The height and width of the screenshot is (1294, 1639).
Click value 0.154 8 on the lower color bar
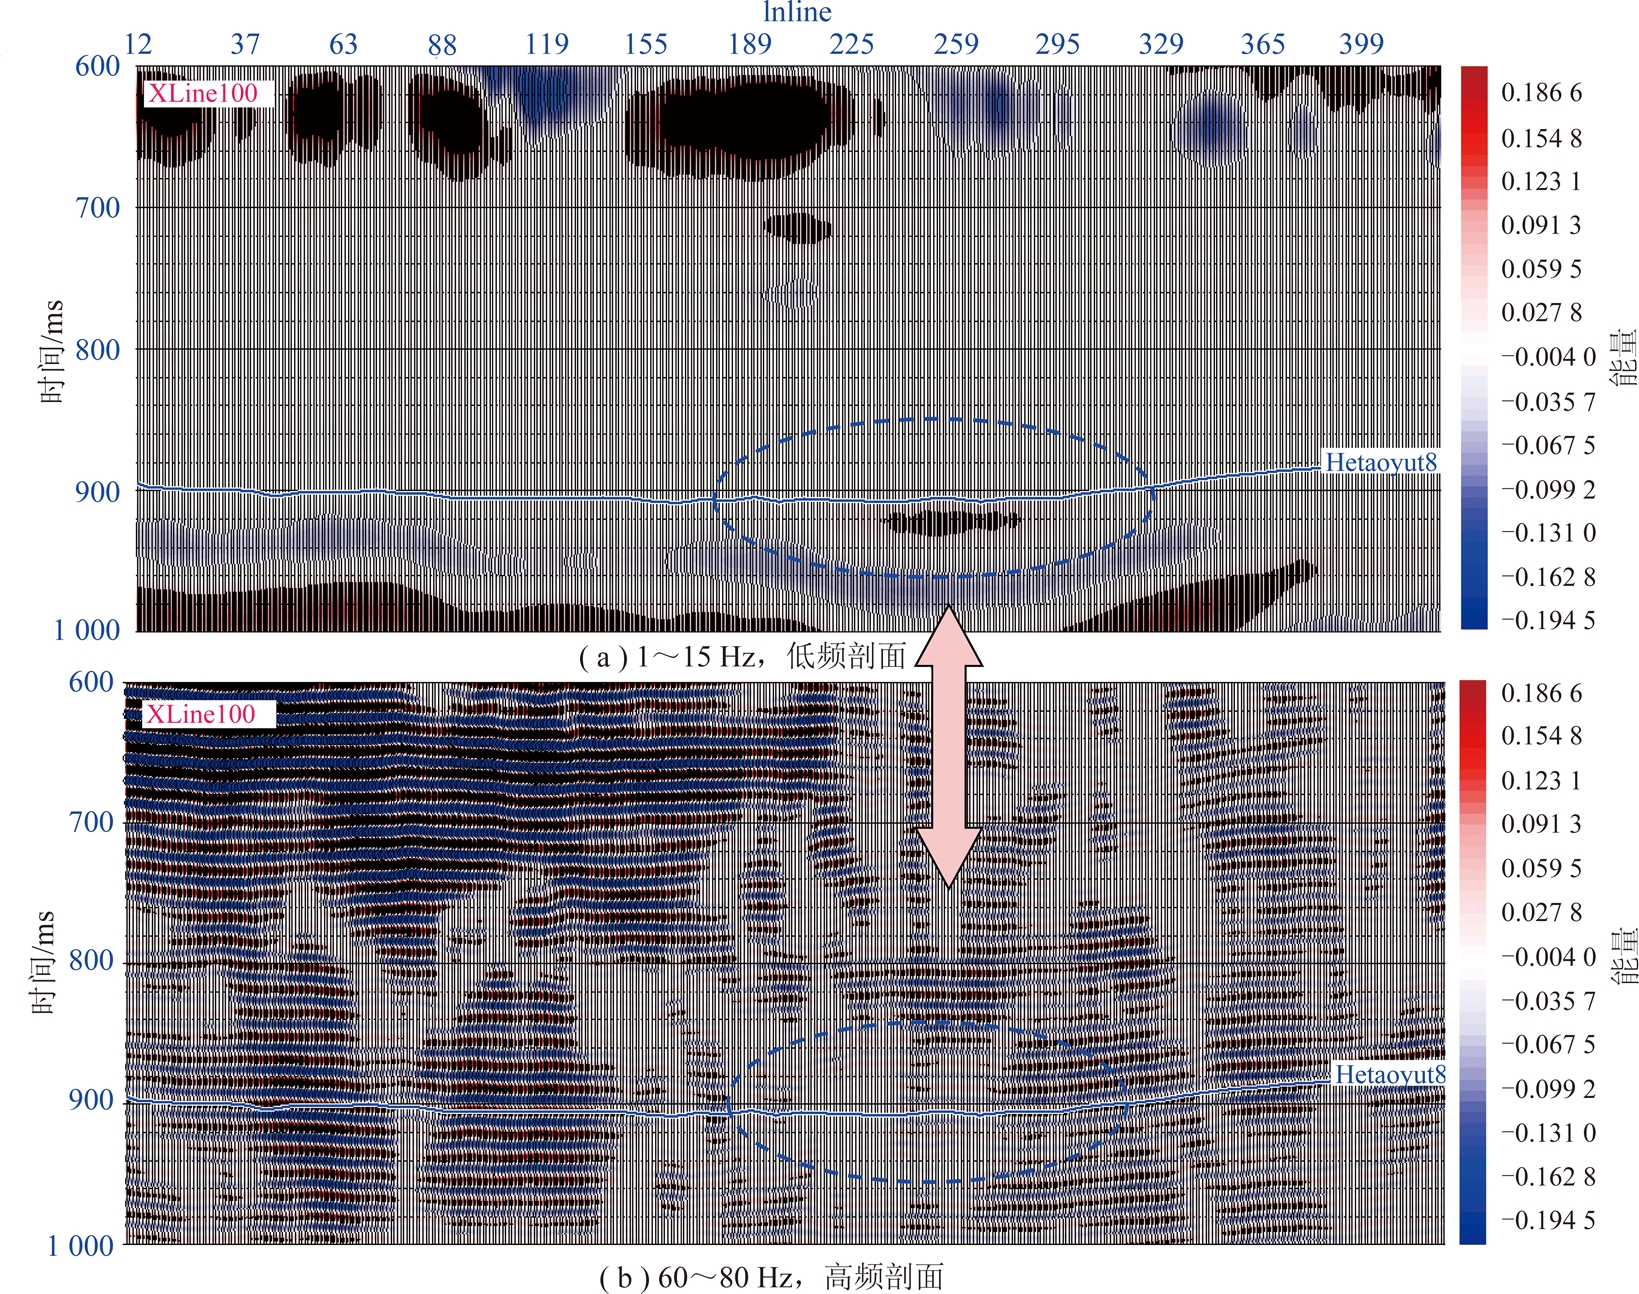point(1541,736)
